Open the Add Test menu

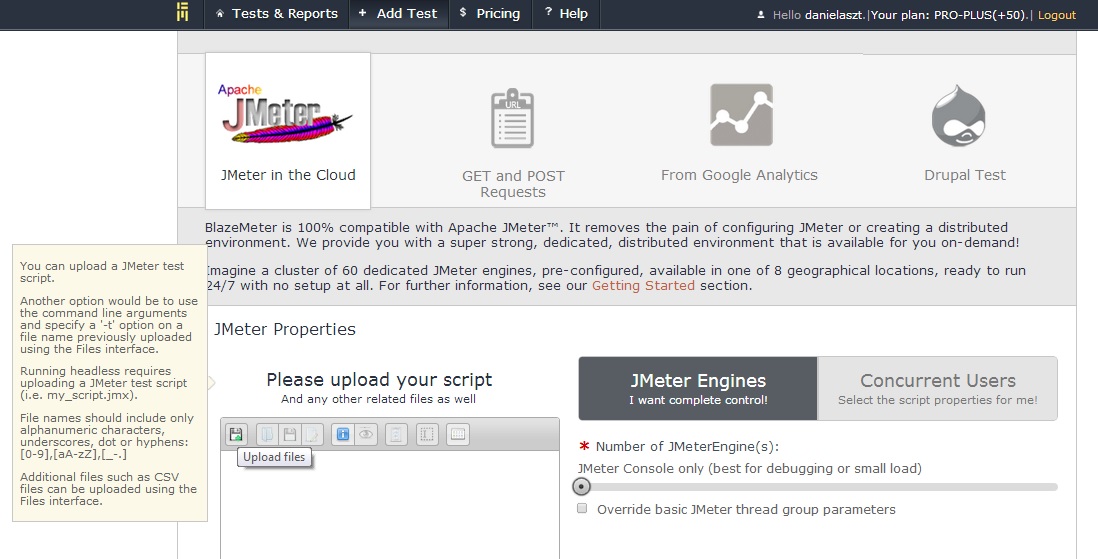(x=398, y=13)
